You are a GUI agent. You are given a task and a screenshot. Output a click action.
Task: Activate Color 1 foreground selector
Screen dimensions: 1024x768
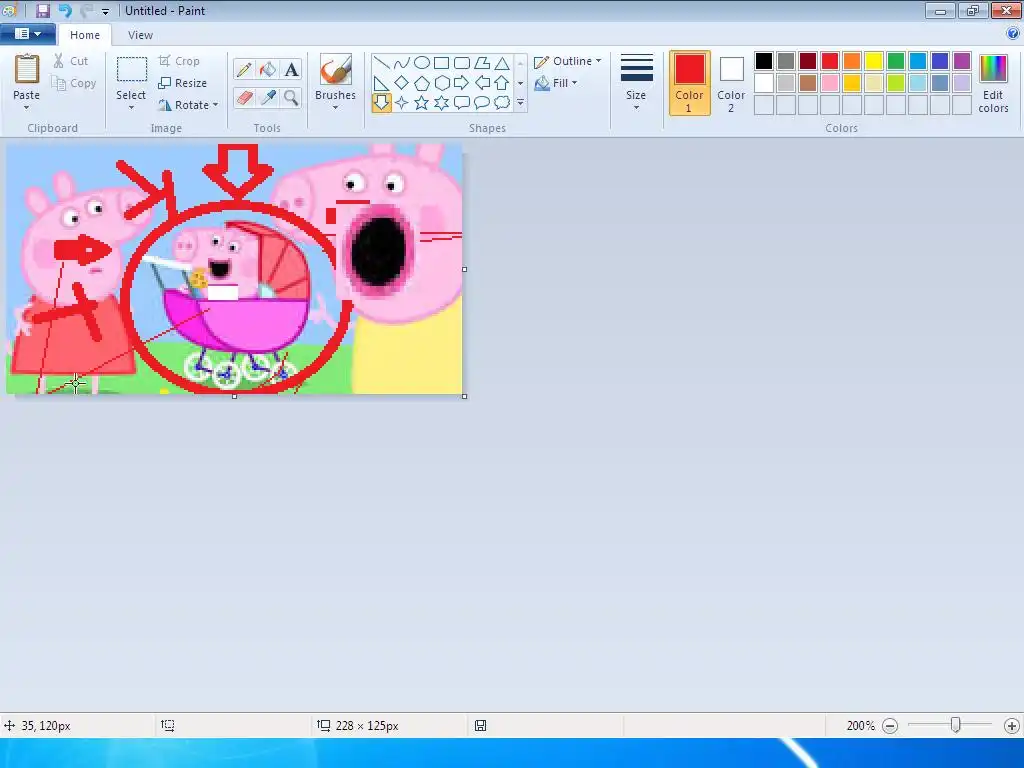point(690,83)
